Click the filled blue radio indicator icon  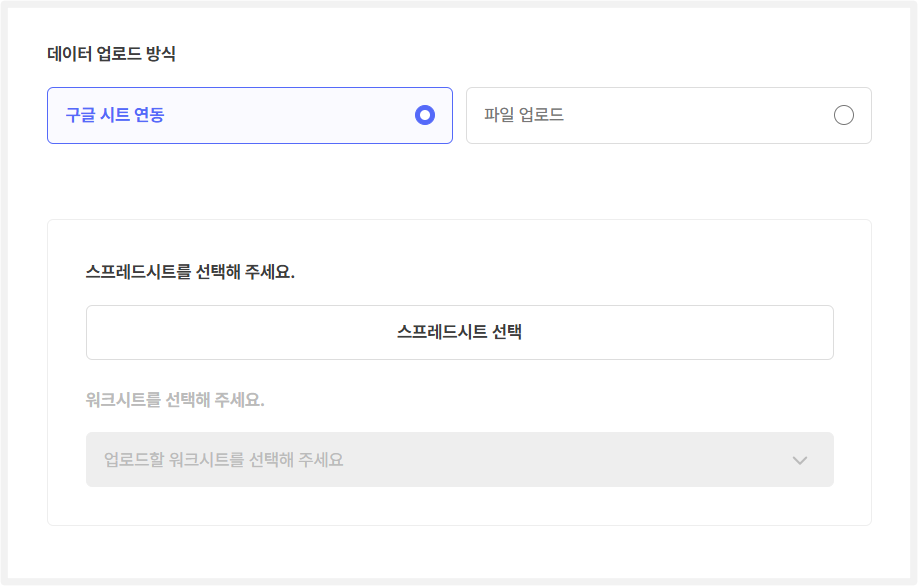pos(425,115)
